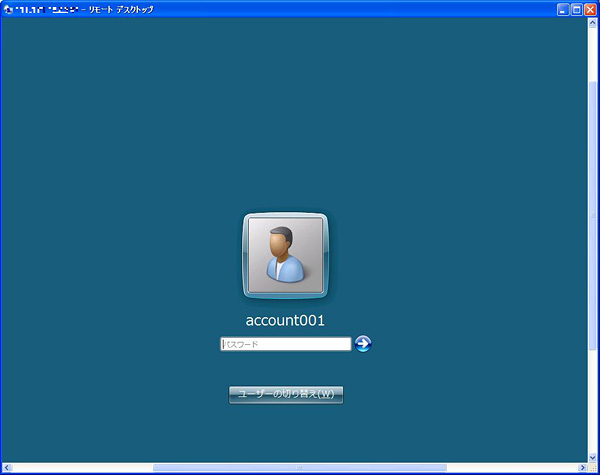Minimize the Remote Desktop window
The height and width of the screenshot is (475, 600).
(x=563, y=8)
